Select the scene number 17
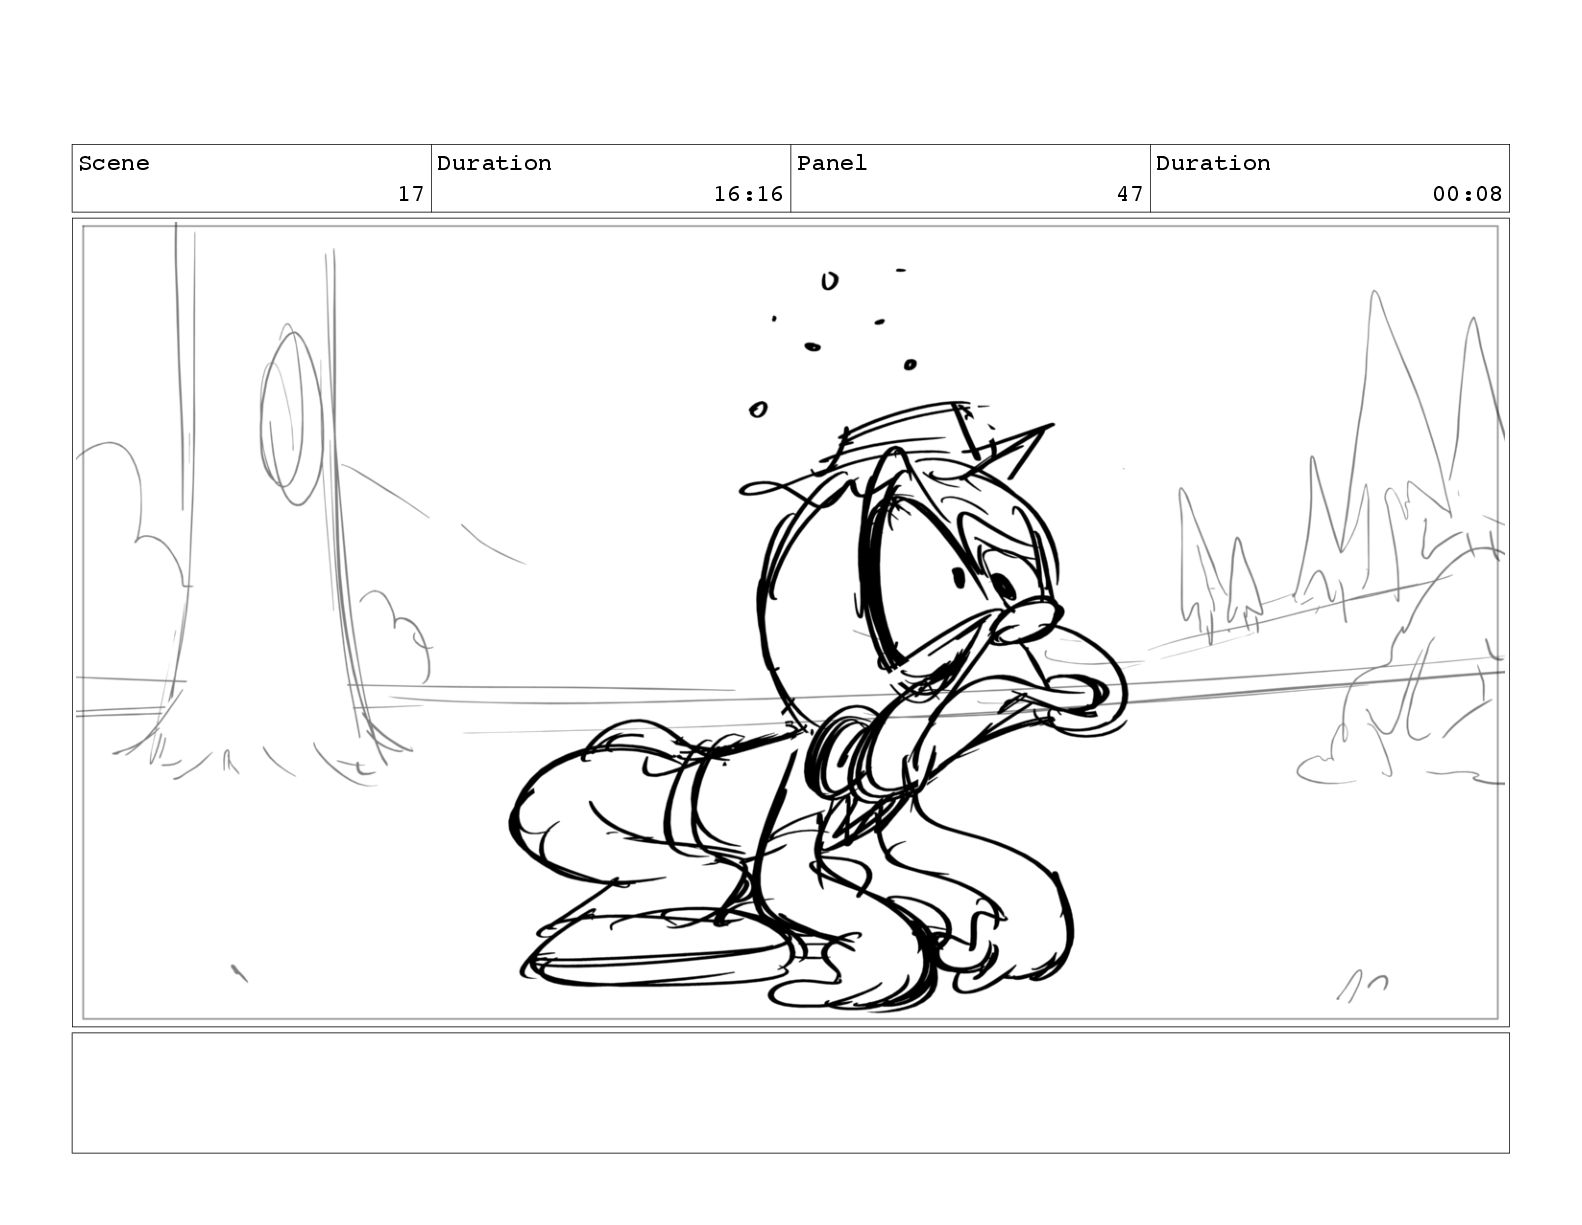The height and width of the screenshot is (1225, 1582). point(411,194)
